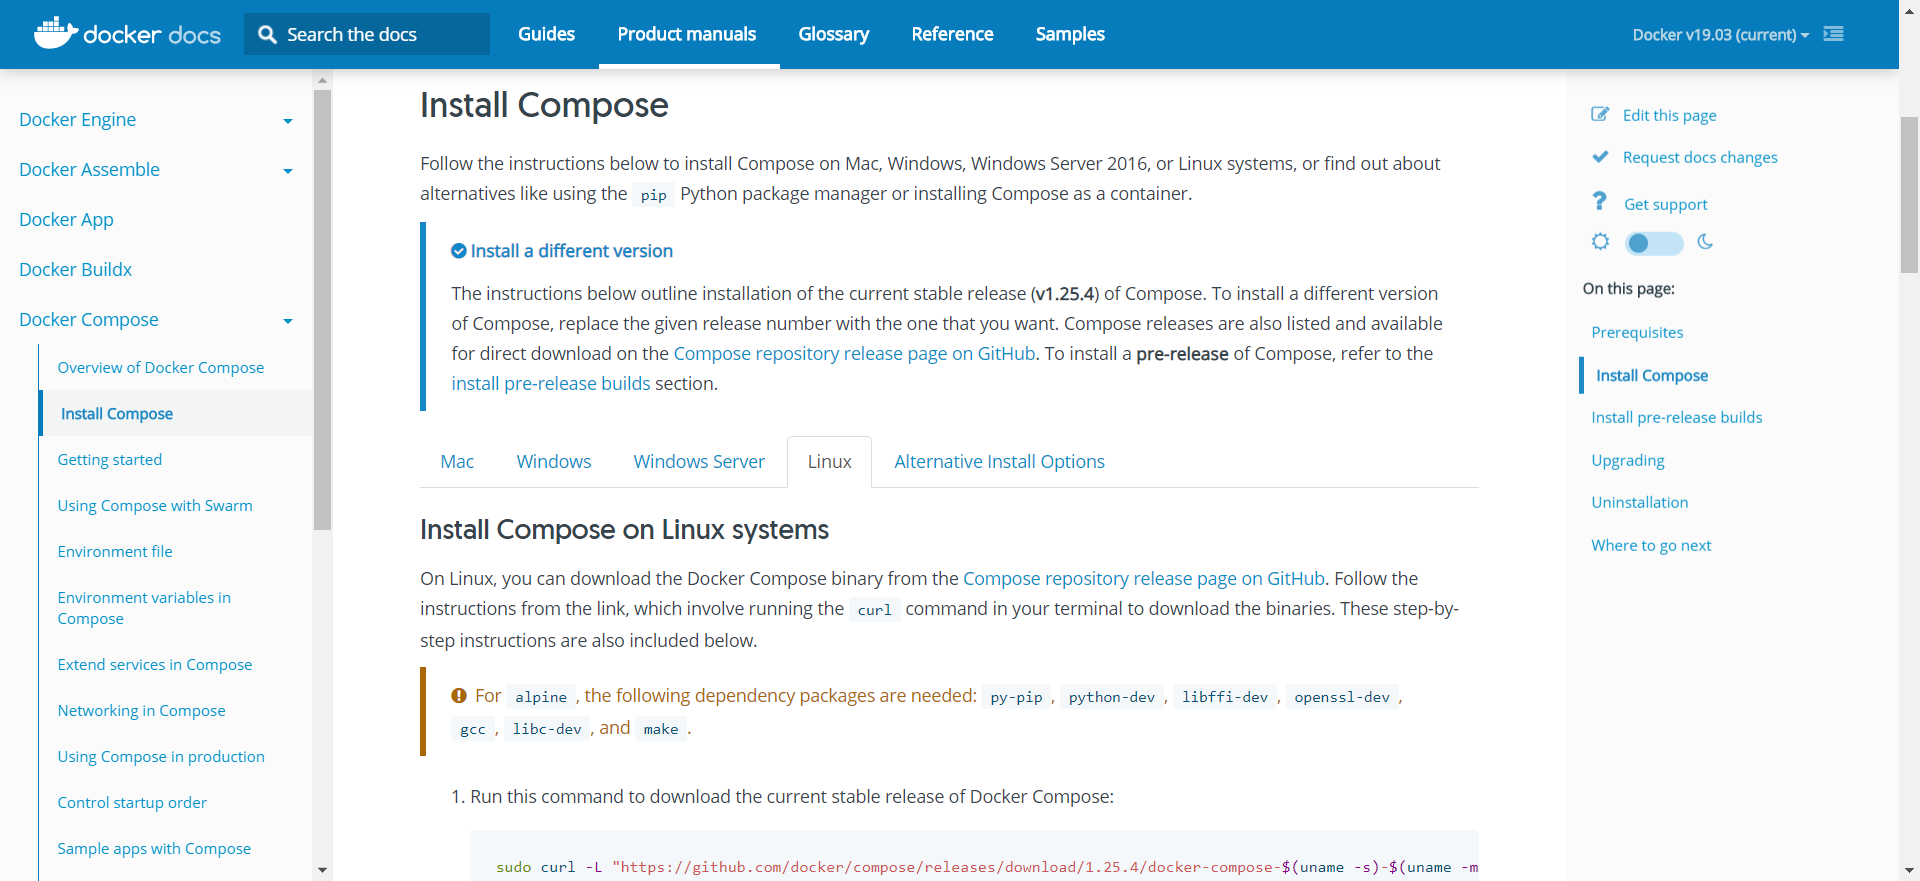Click the question mark Get support icon
This screenshot has height=881, width=1920.
pyautogui.click(x=1600, y=202)
